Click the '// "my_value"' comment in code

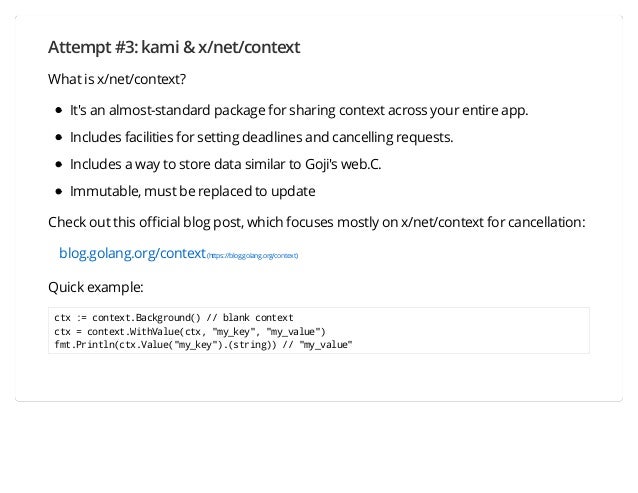tap(320, 345)
